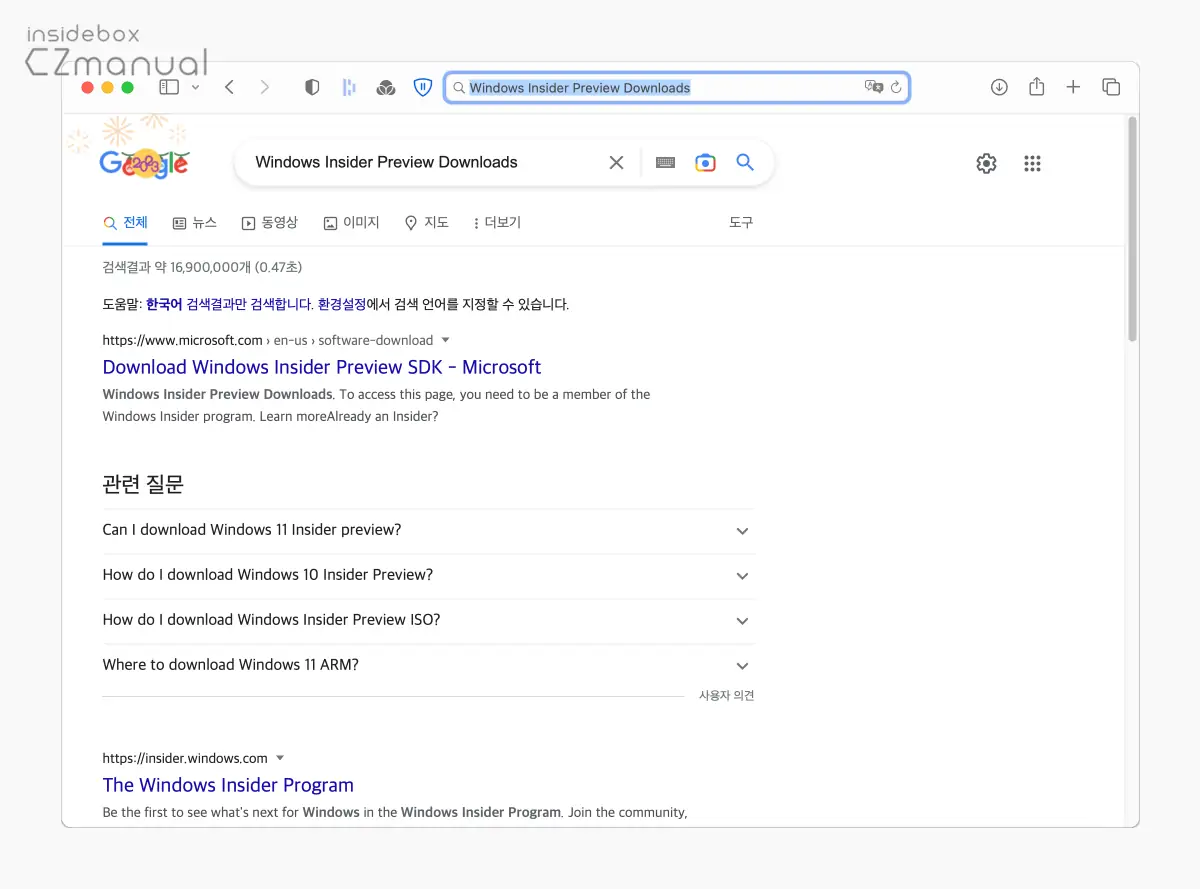This screenshot has width=1200, height=889.
Task: Expand How do I download Windows Insider Preview ISO
Action: 428,620
